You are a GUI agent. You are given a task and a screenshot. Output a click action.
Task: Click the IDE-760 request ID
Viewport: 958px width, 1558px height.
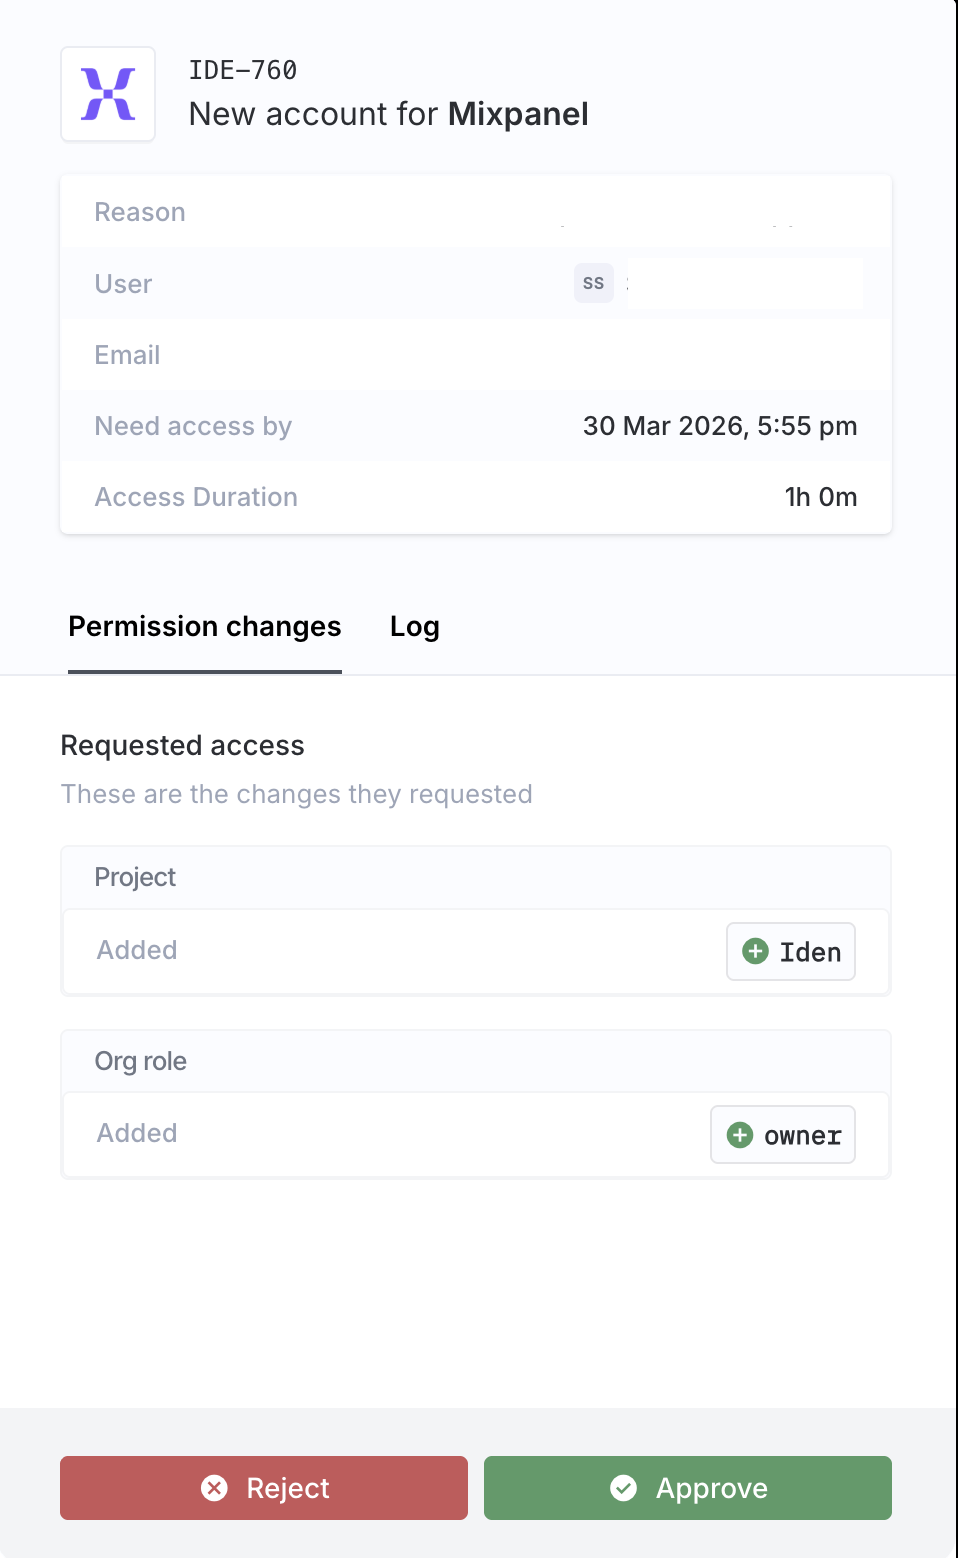tap(243, 70)
